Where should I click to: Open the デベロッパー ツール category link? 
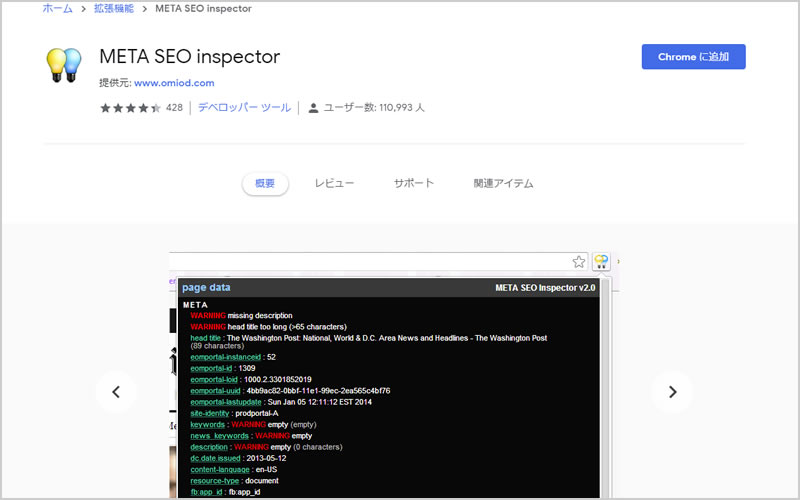point(244,108)
